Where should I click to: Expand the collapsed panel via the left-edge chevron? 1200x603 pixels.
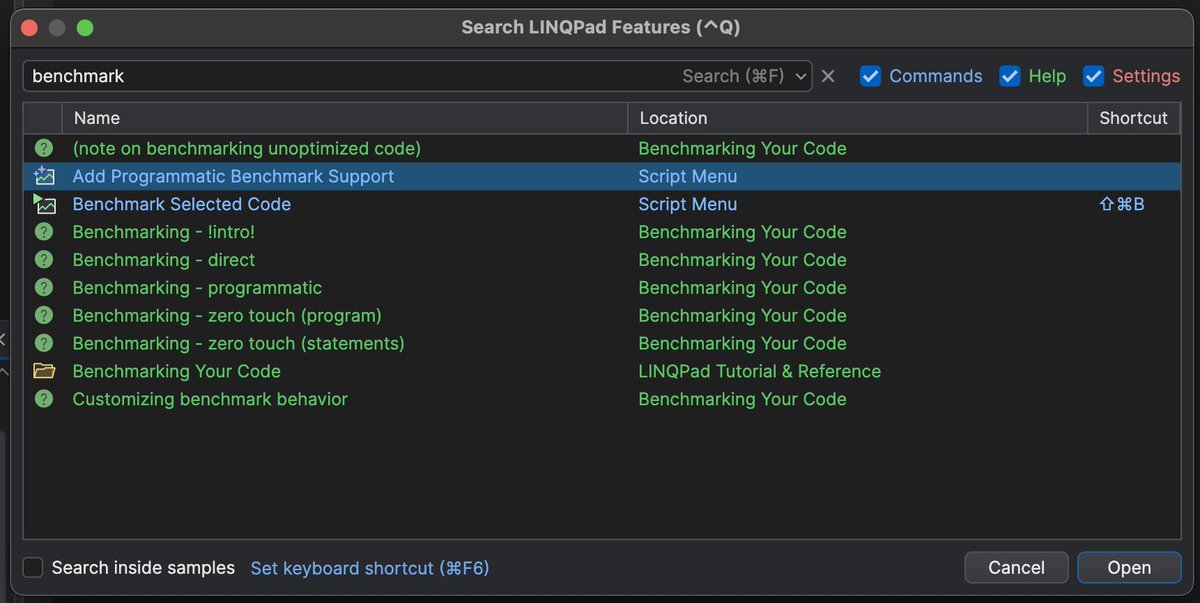[4, 340]
